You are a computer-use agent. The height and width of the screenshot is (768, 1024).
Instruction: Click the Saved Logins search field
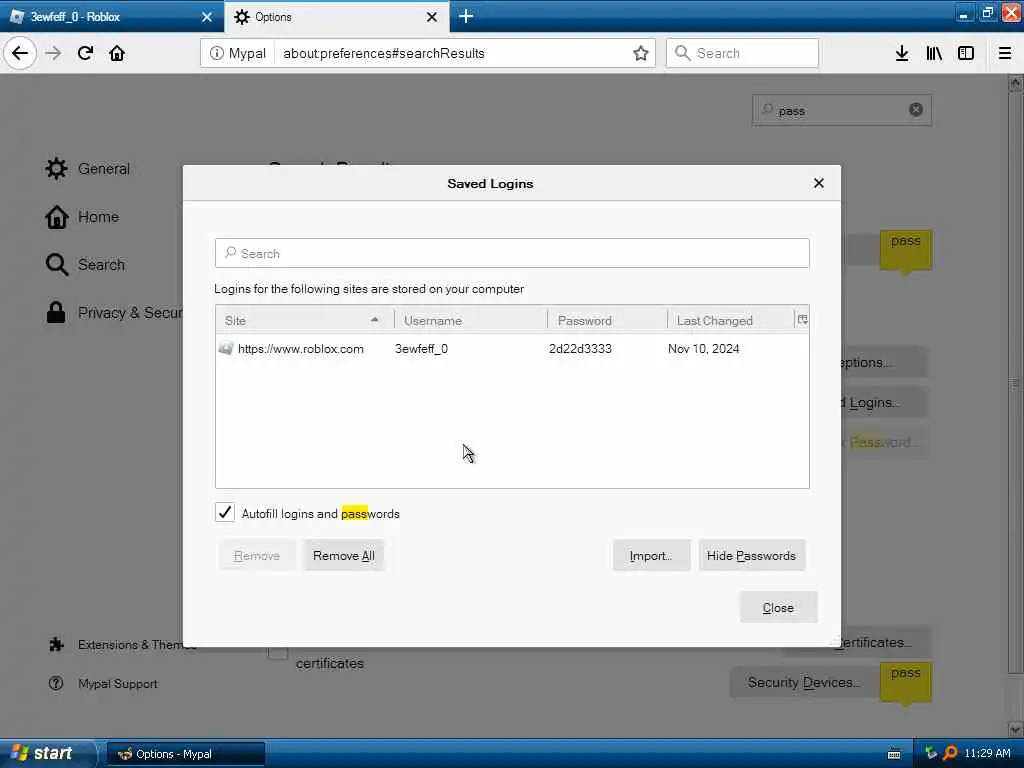point(512,253)
